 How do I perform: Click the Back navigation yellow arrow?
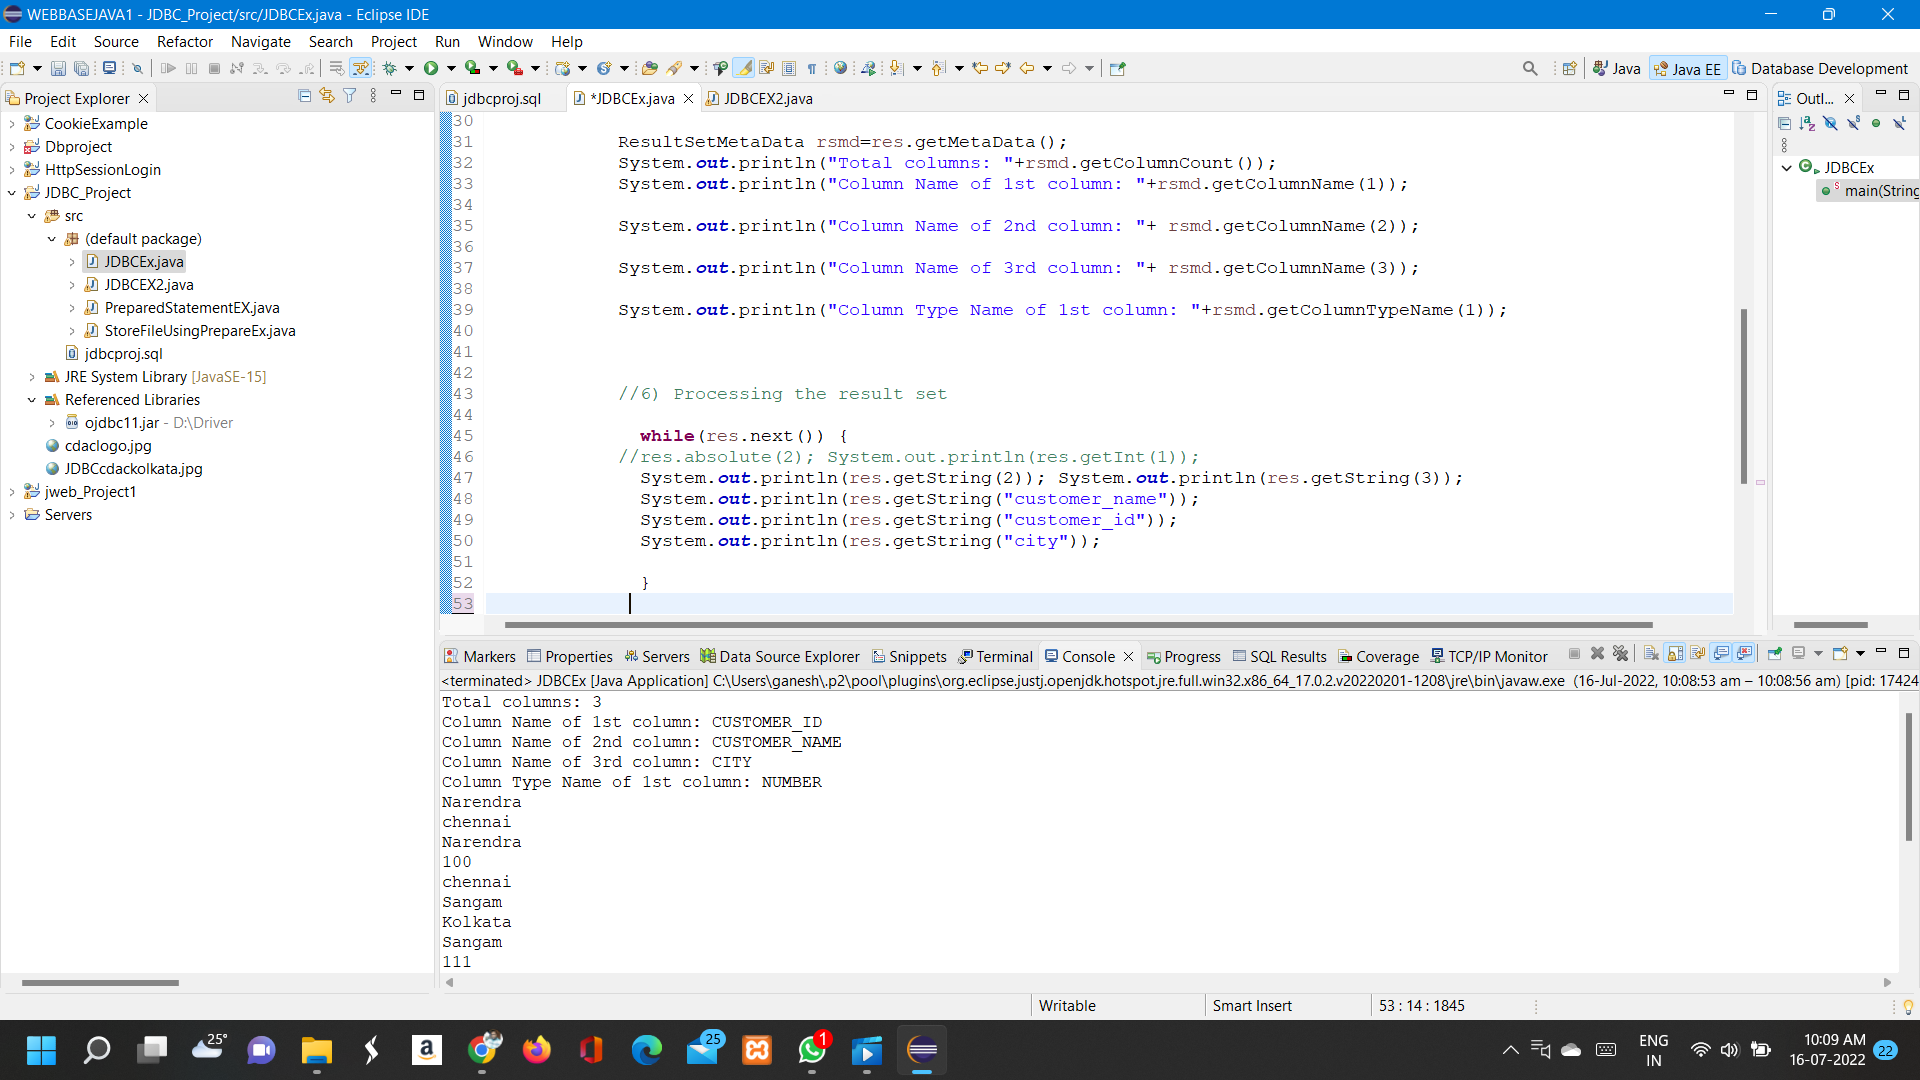tap(1026, 68)
